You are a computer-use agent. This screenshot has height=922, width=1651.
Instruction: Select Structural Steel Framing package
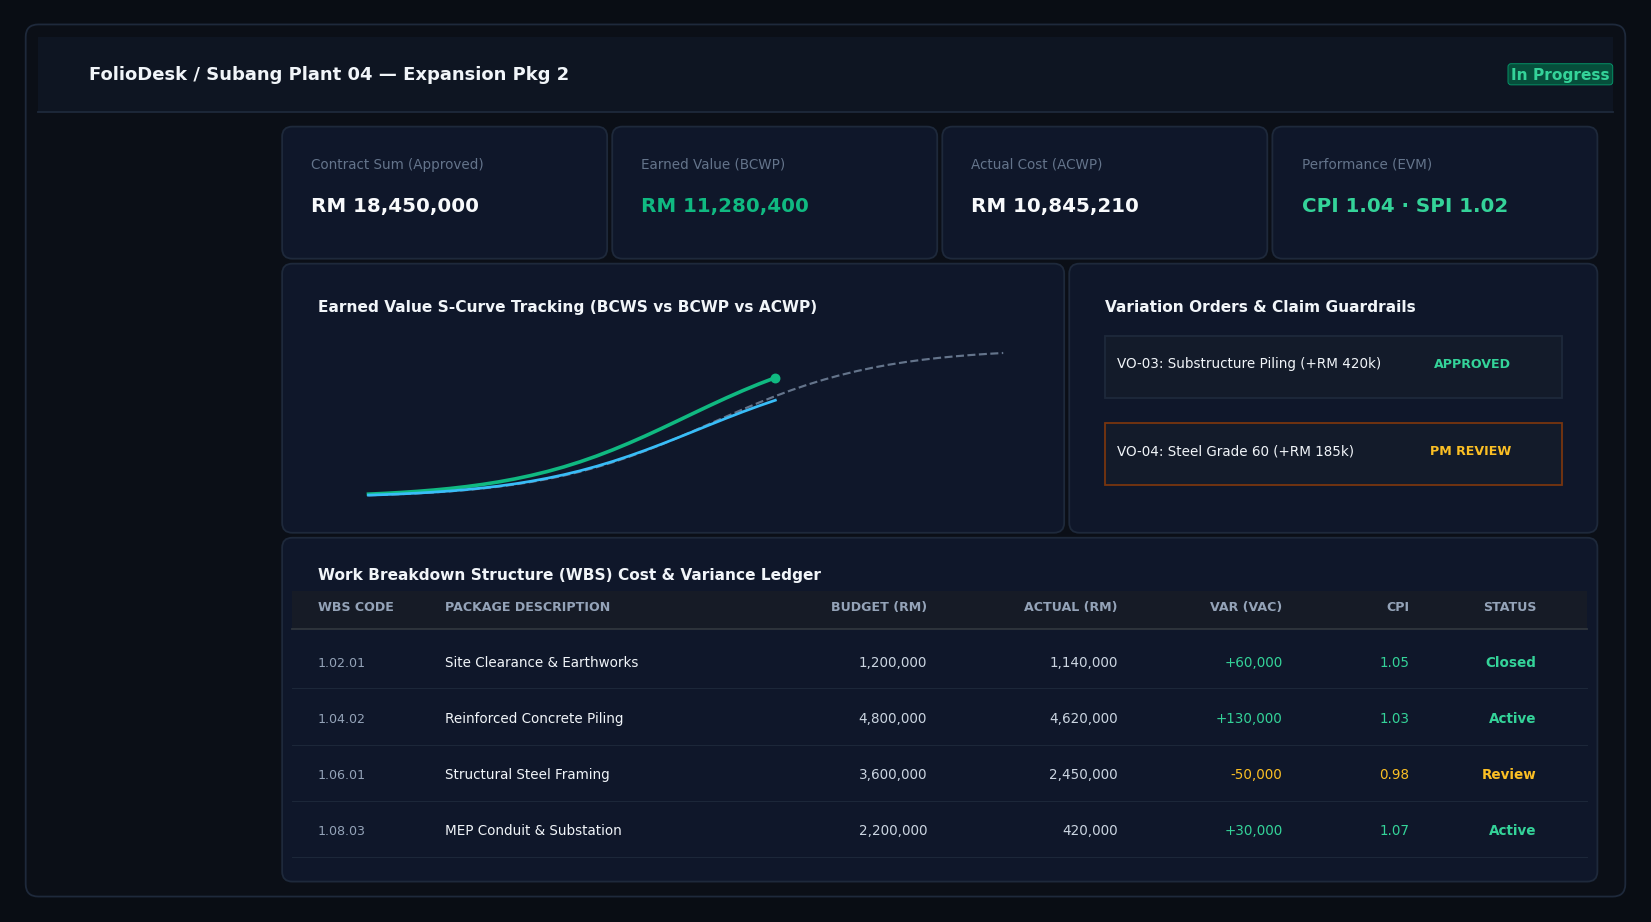(x=527, y=775)
